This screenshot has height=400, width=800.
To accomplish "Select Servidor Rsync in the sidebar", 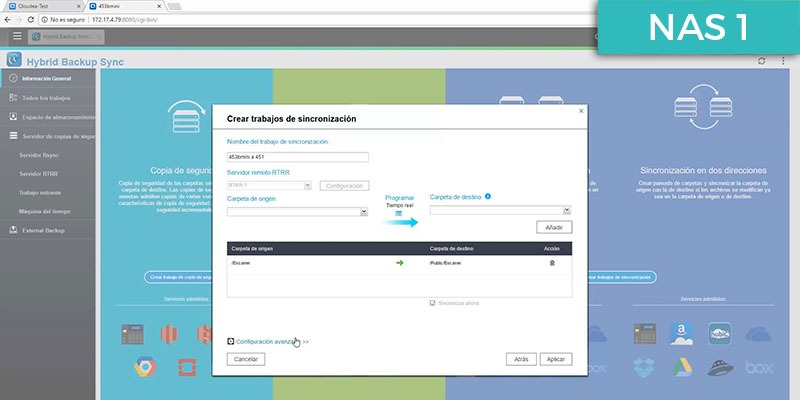I will point(39,155).
